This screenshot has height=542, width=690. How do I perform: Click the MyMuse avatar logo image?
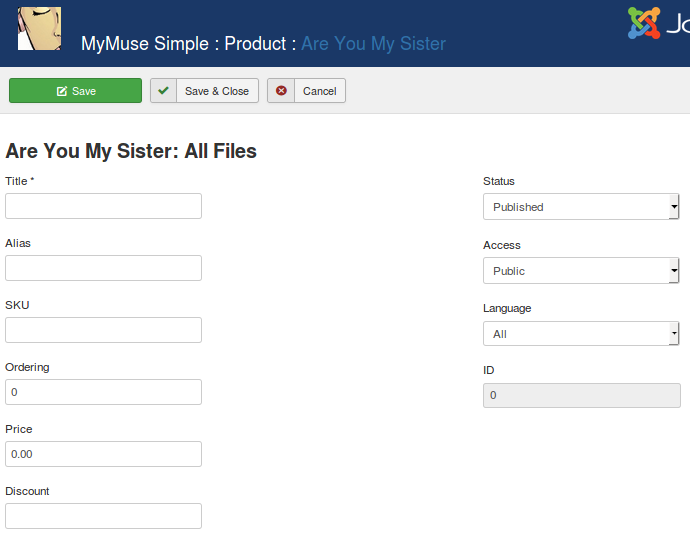coord(39,28)
